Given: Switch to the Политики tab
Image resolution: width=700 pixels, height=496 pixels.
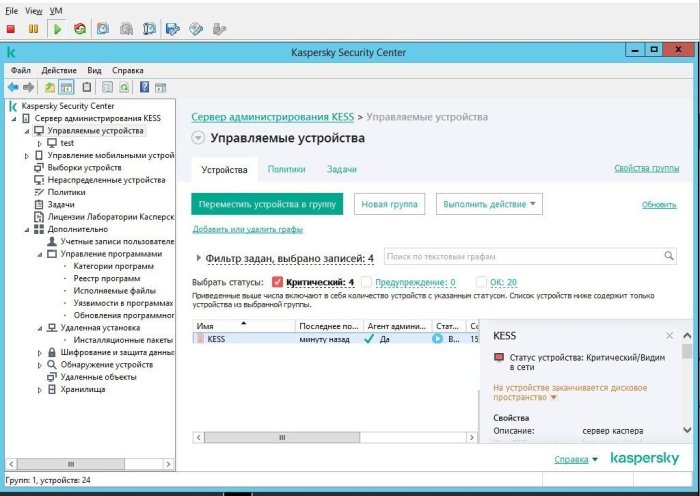Looking at the screenshot, I should tap(287, 169).
